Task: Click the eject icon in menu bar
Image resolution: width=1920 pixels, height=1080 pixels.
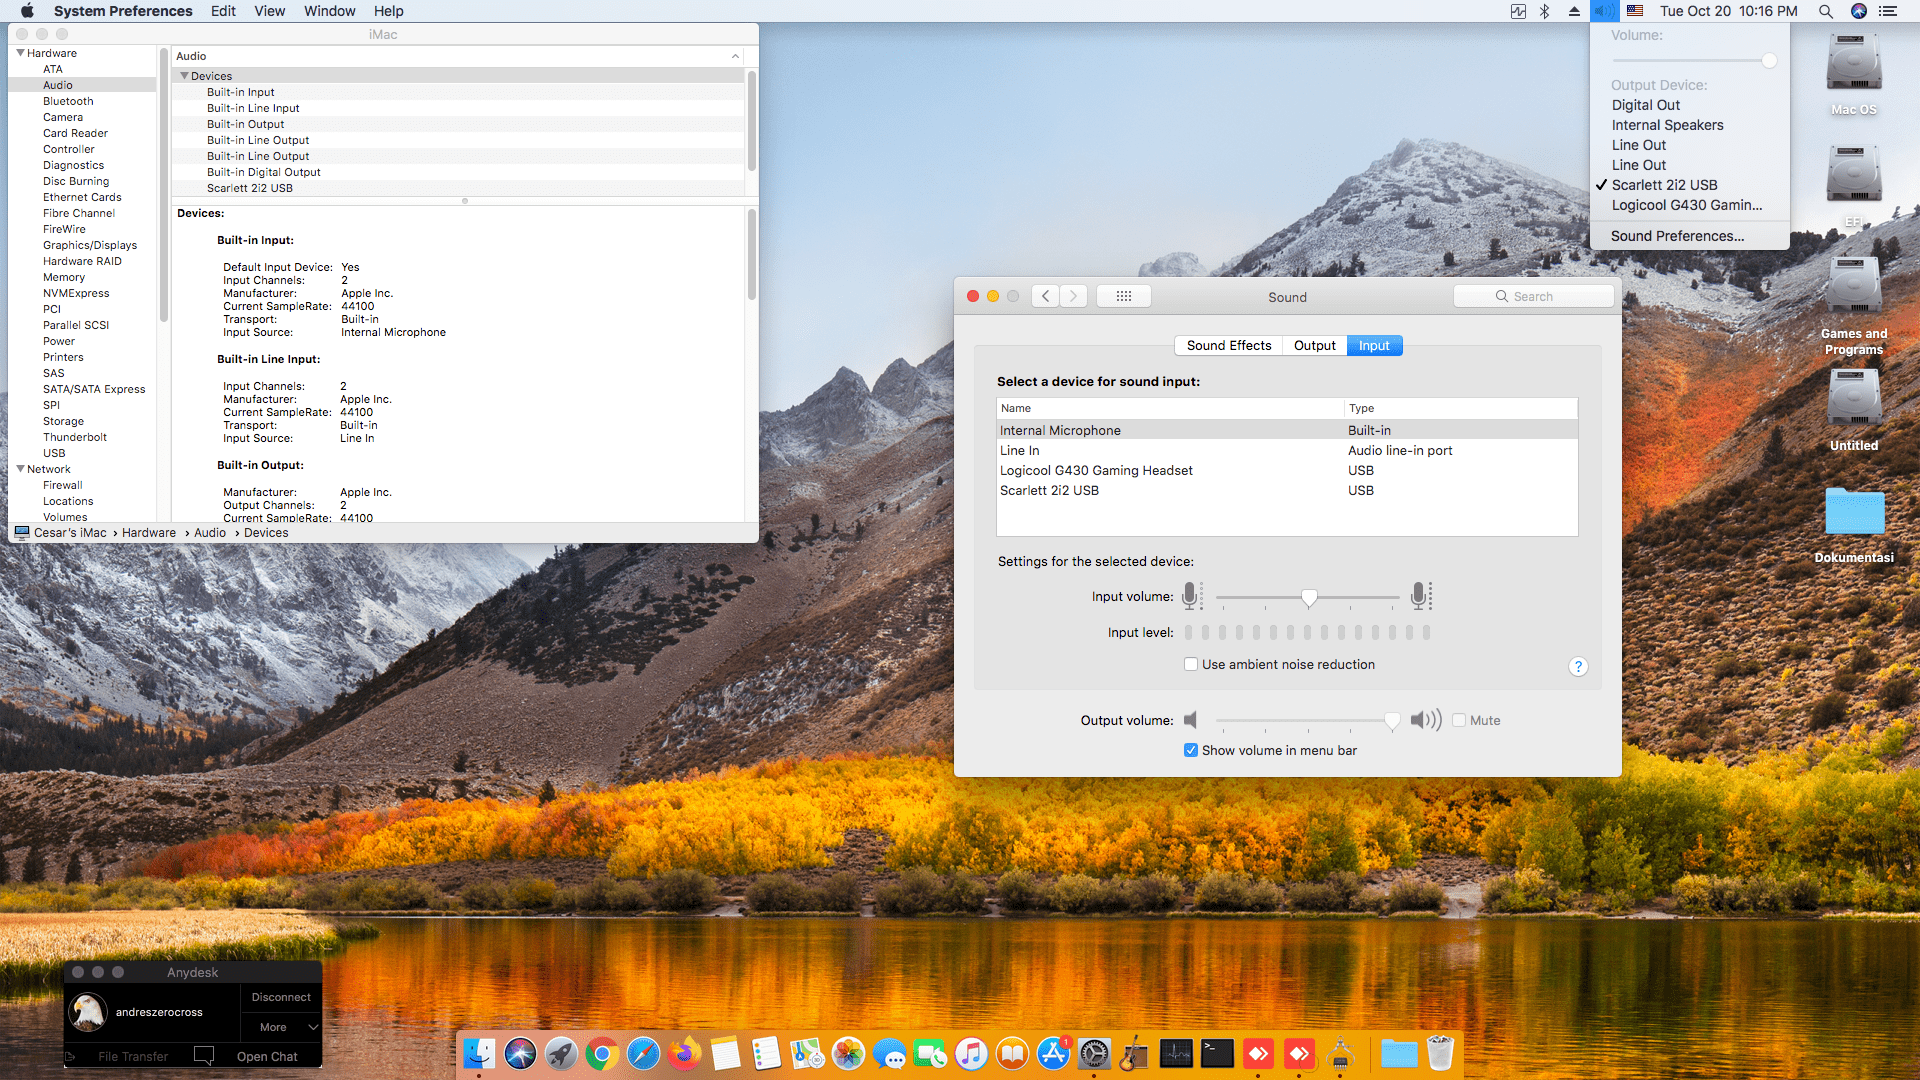Action: click(1574, 11)
